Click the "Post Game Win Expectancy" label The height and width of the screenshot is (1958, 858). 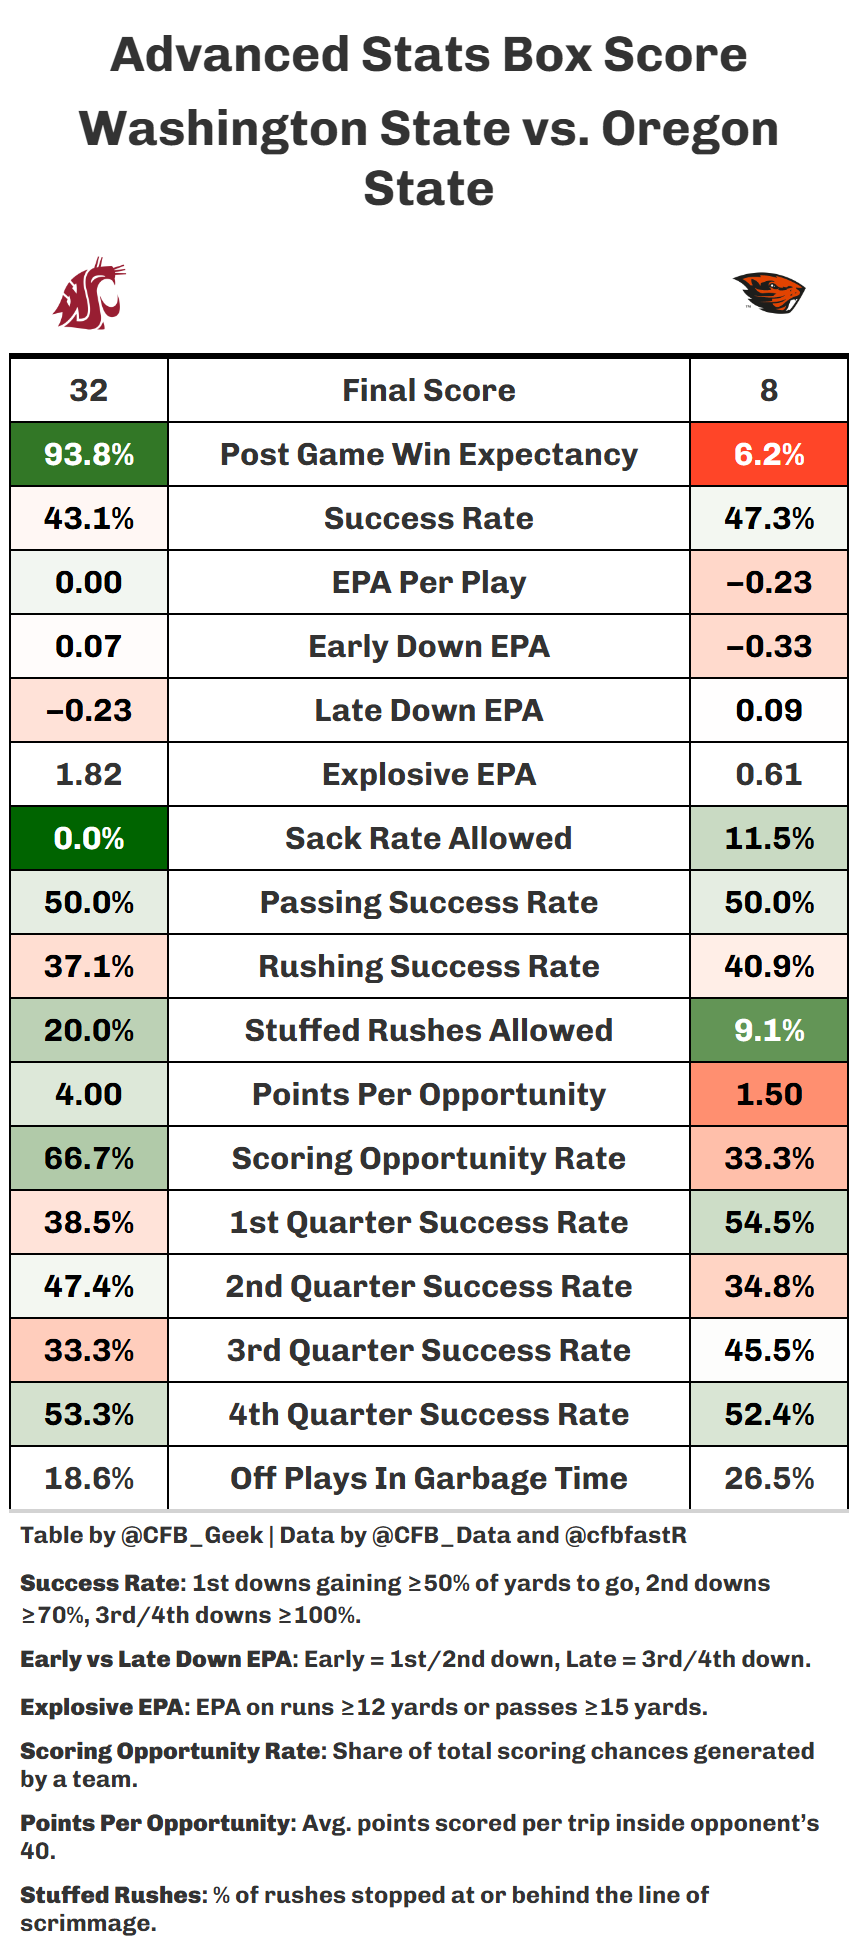pyautogui.click(x=429, y=455)
